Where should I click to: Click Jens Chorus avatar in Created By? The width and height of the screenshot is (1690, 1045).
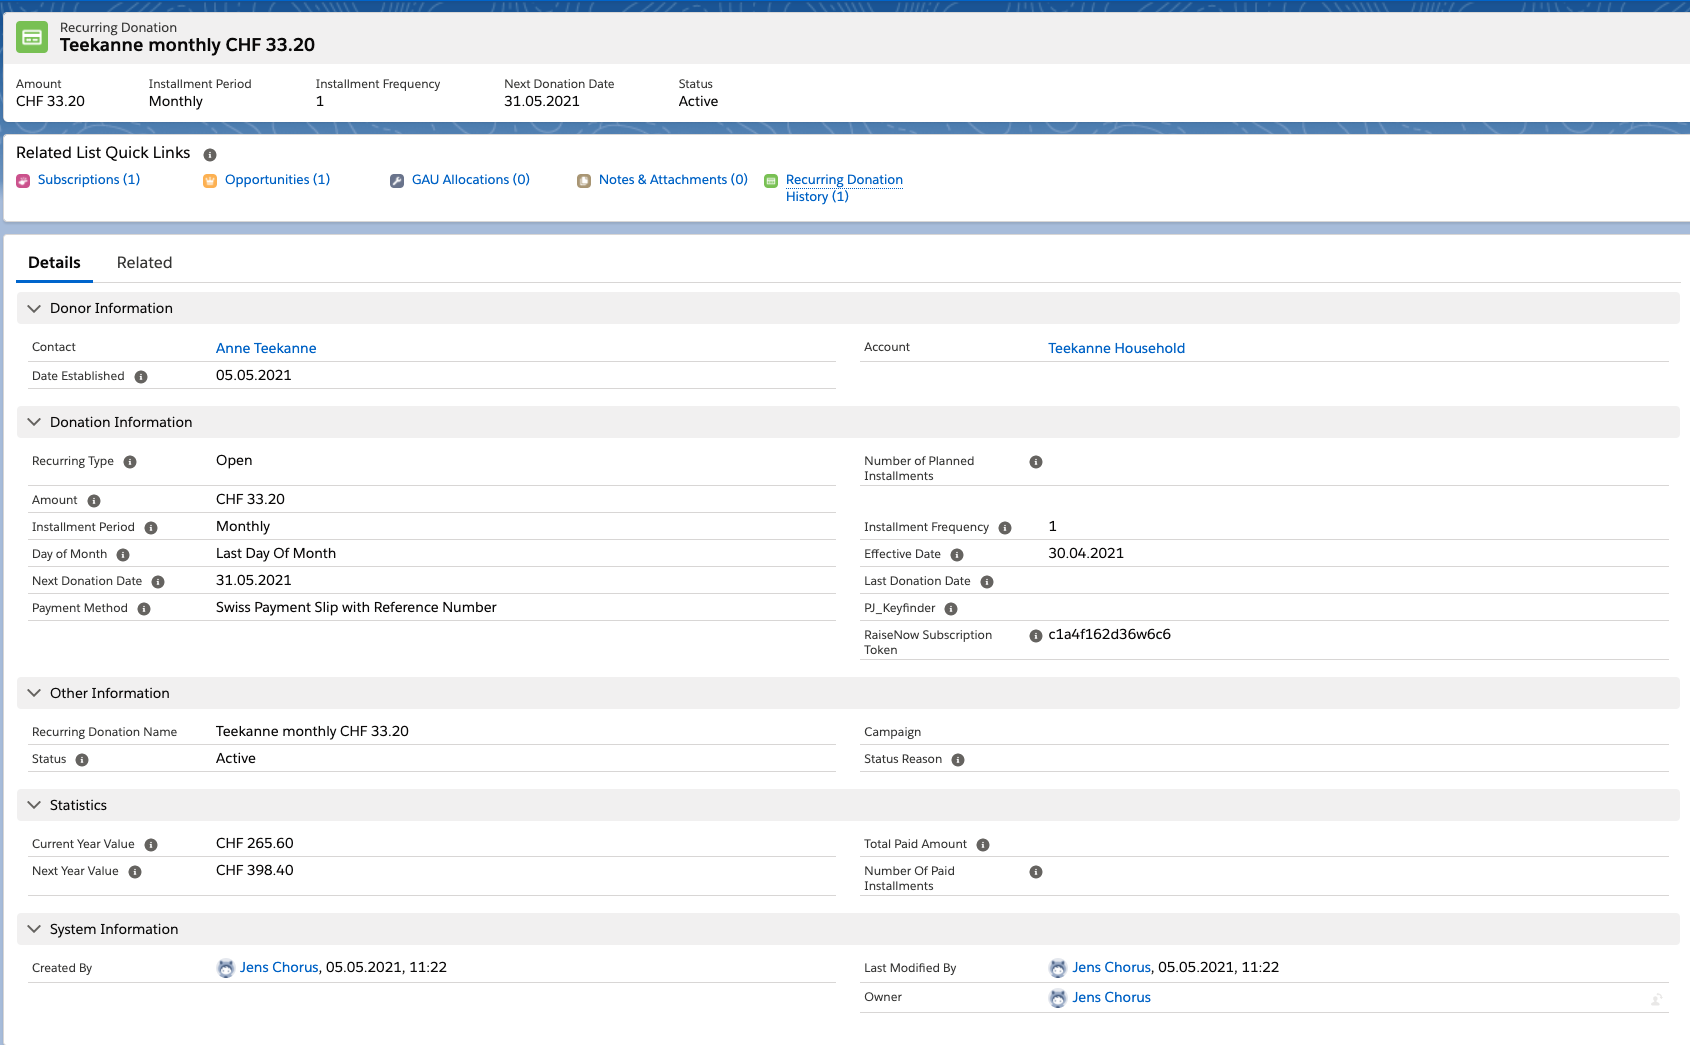[x=226, y=968]
